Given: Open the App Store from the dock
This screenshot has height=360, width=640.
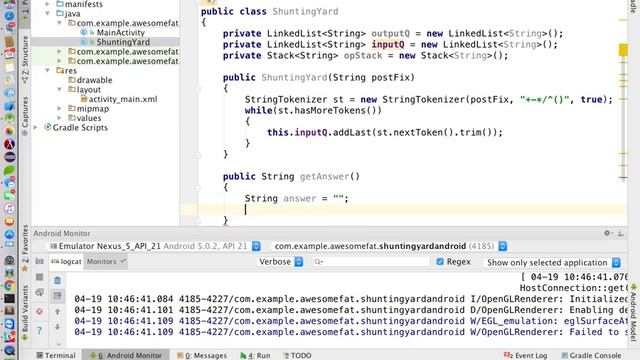Looking at the screenshot, I should (9, 234).
